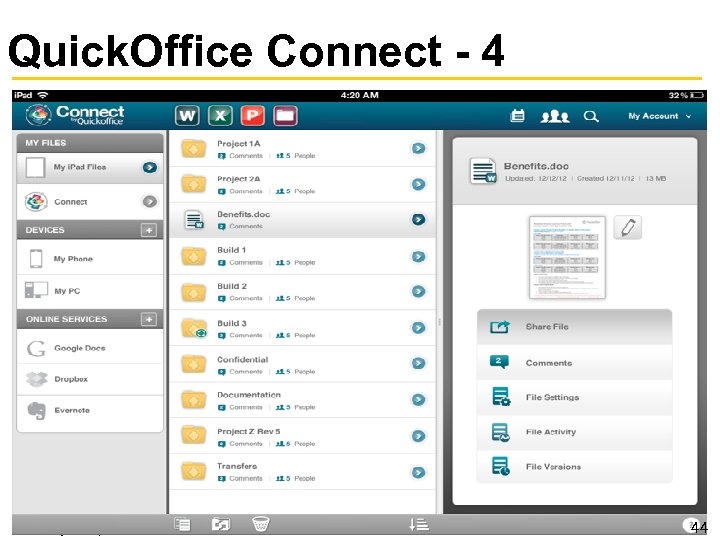Create a new Excel spreadsheet

click(x=220, y=116)
